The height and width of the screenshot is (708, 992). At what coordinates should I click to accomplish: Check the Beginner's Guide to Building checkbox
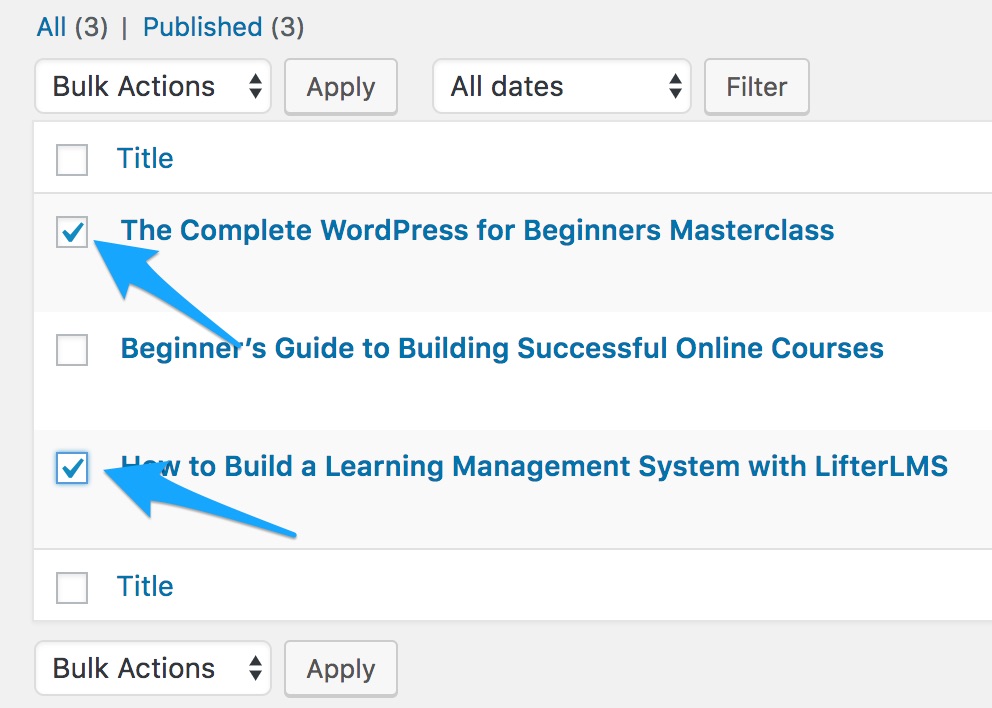coord(72,350)
